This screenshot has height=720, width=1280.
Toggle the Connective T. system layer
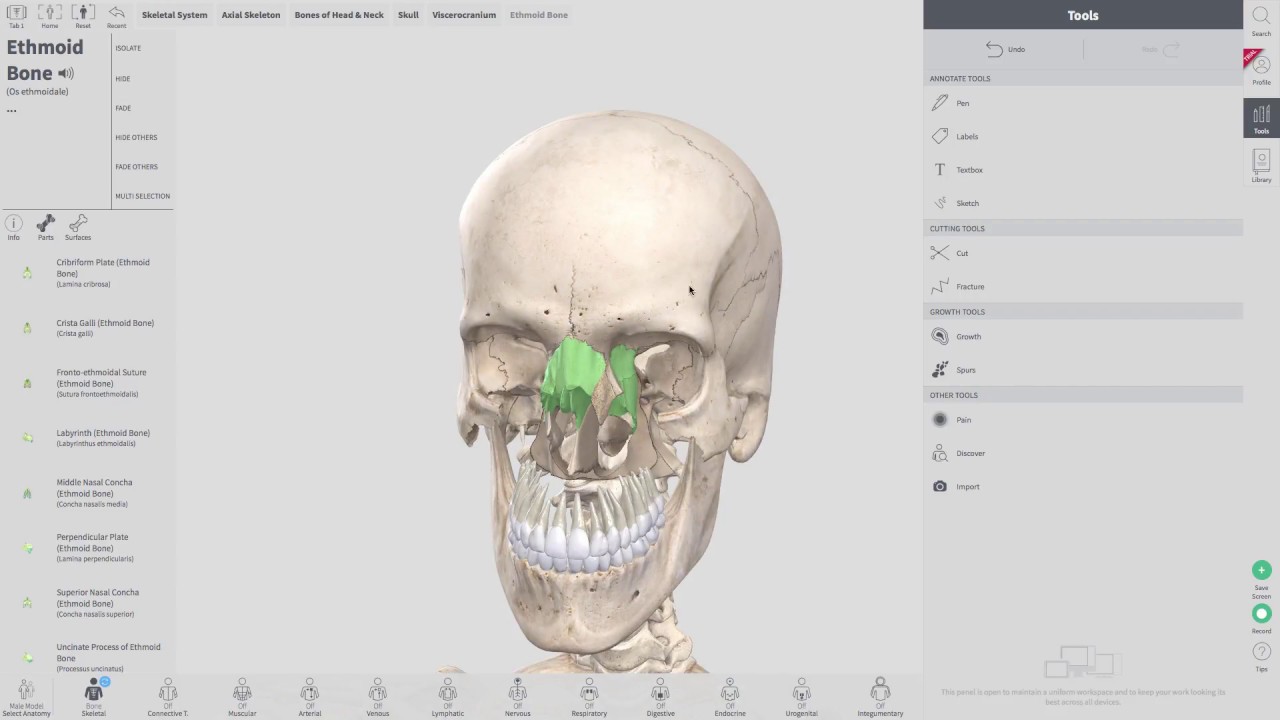pyautogui.click(x=168, y=697)
